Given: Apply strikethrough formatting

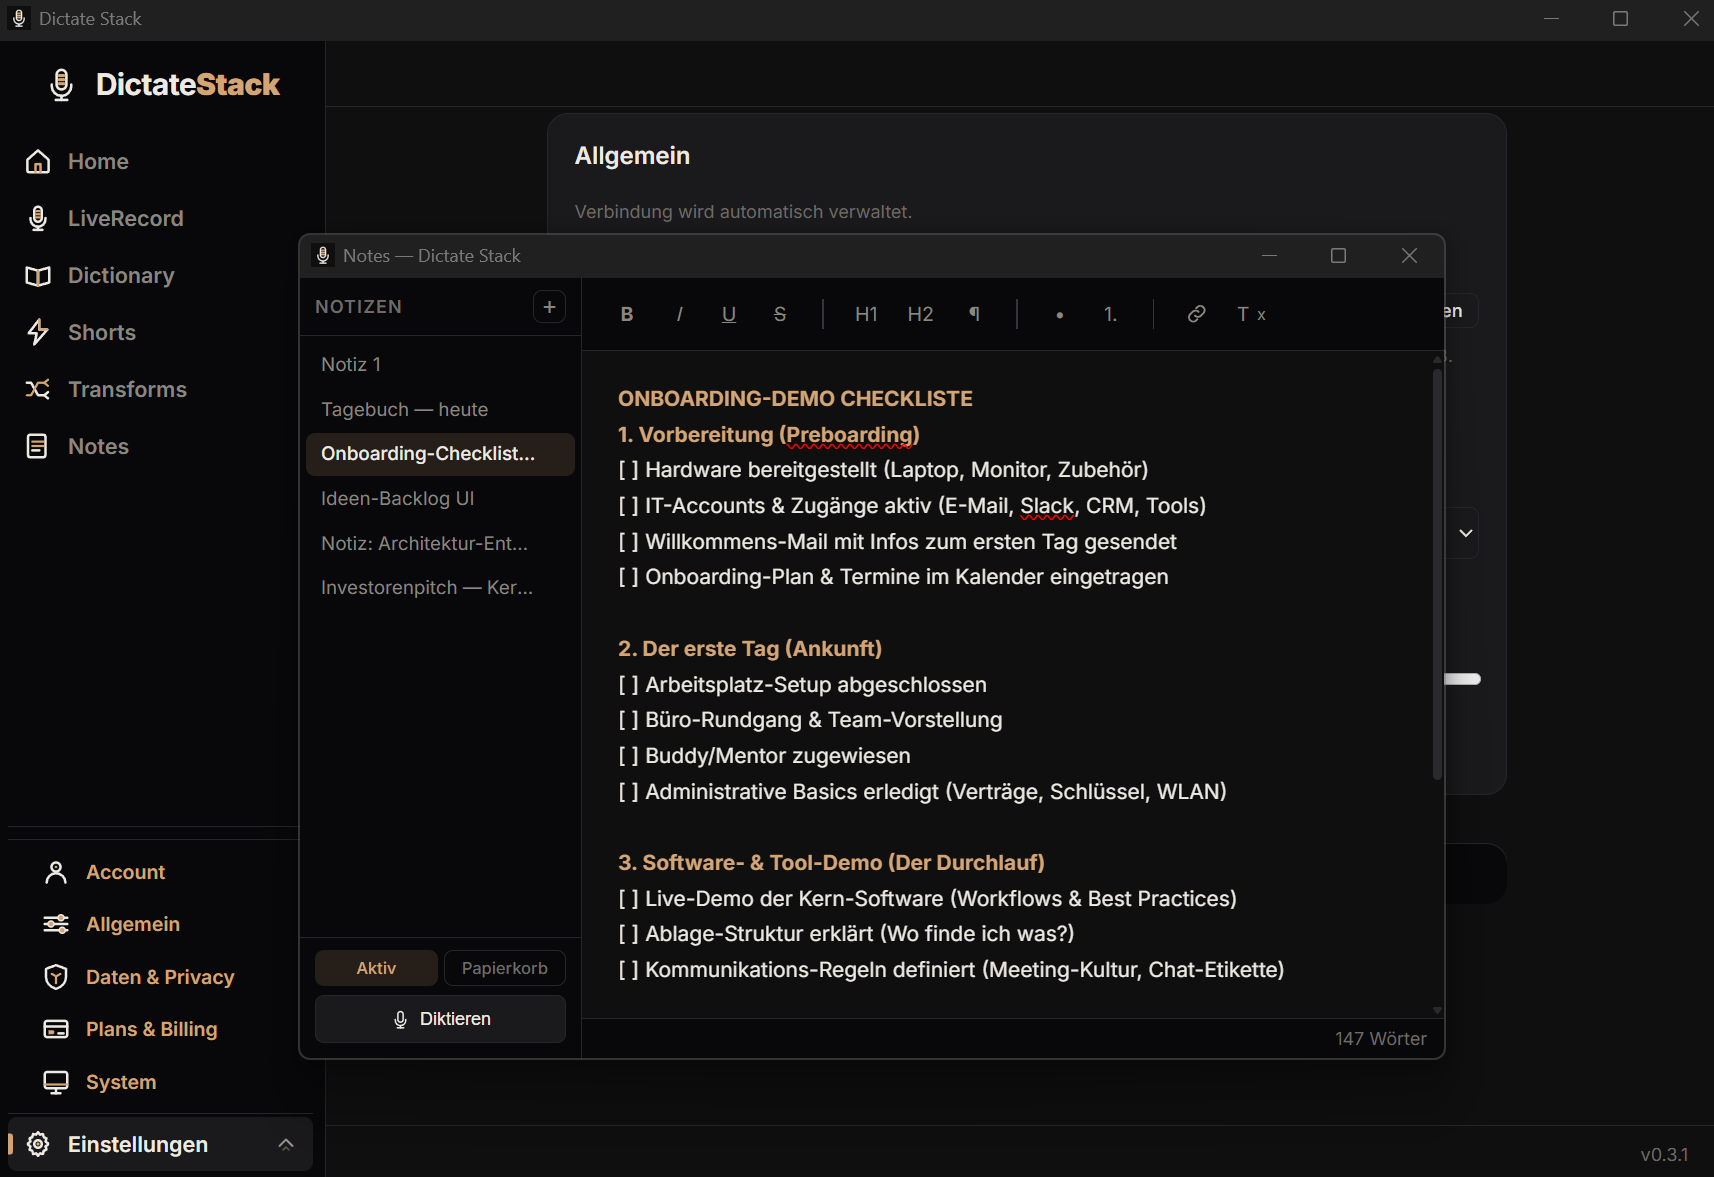Looking at the screenshot, I should pos(780,314).
